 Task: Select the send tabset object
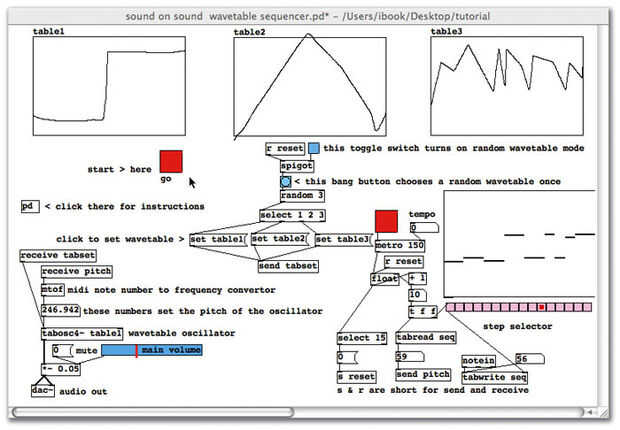tap(288, 266)
